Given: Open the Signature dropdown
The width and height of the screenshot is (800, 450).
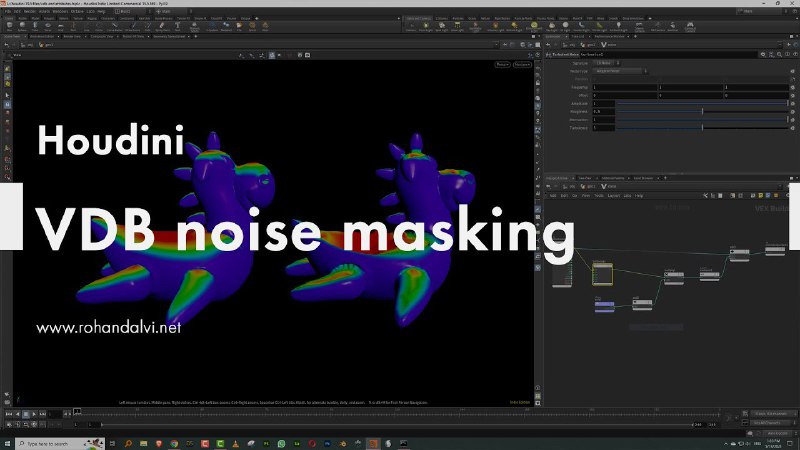Looking at the screenshot, I should [607, 63].
